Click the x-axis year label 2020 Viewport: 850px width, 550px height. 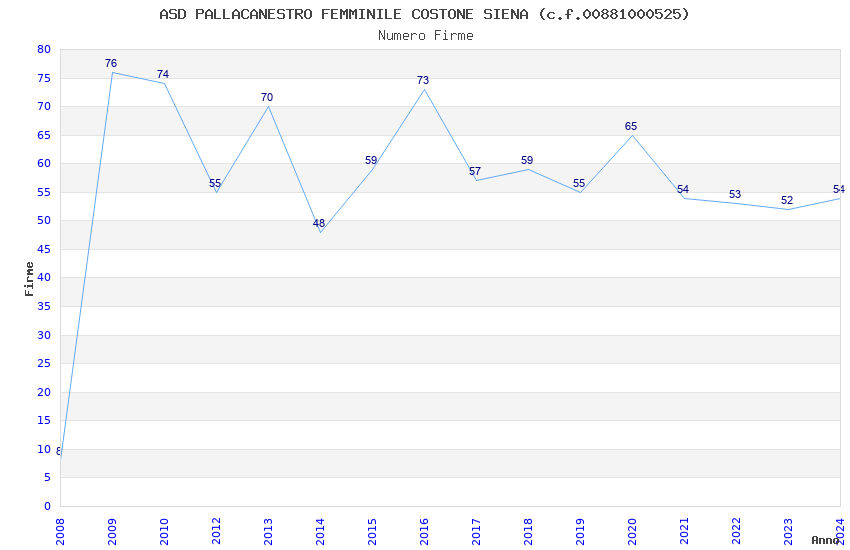633,532
